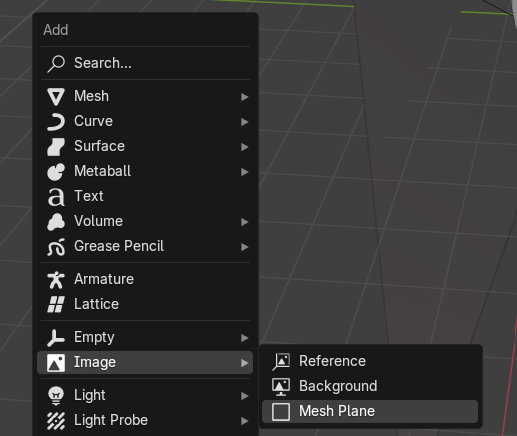Expand the Mesh submenu arrow
This screenshot has height=436, width=517.
pyautogui.click(x=245, y=97)
